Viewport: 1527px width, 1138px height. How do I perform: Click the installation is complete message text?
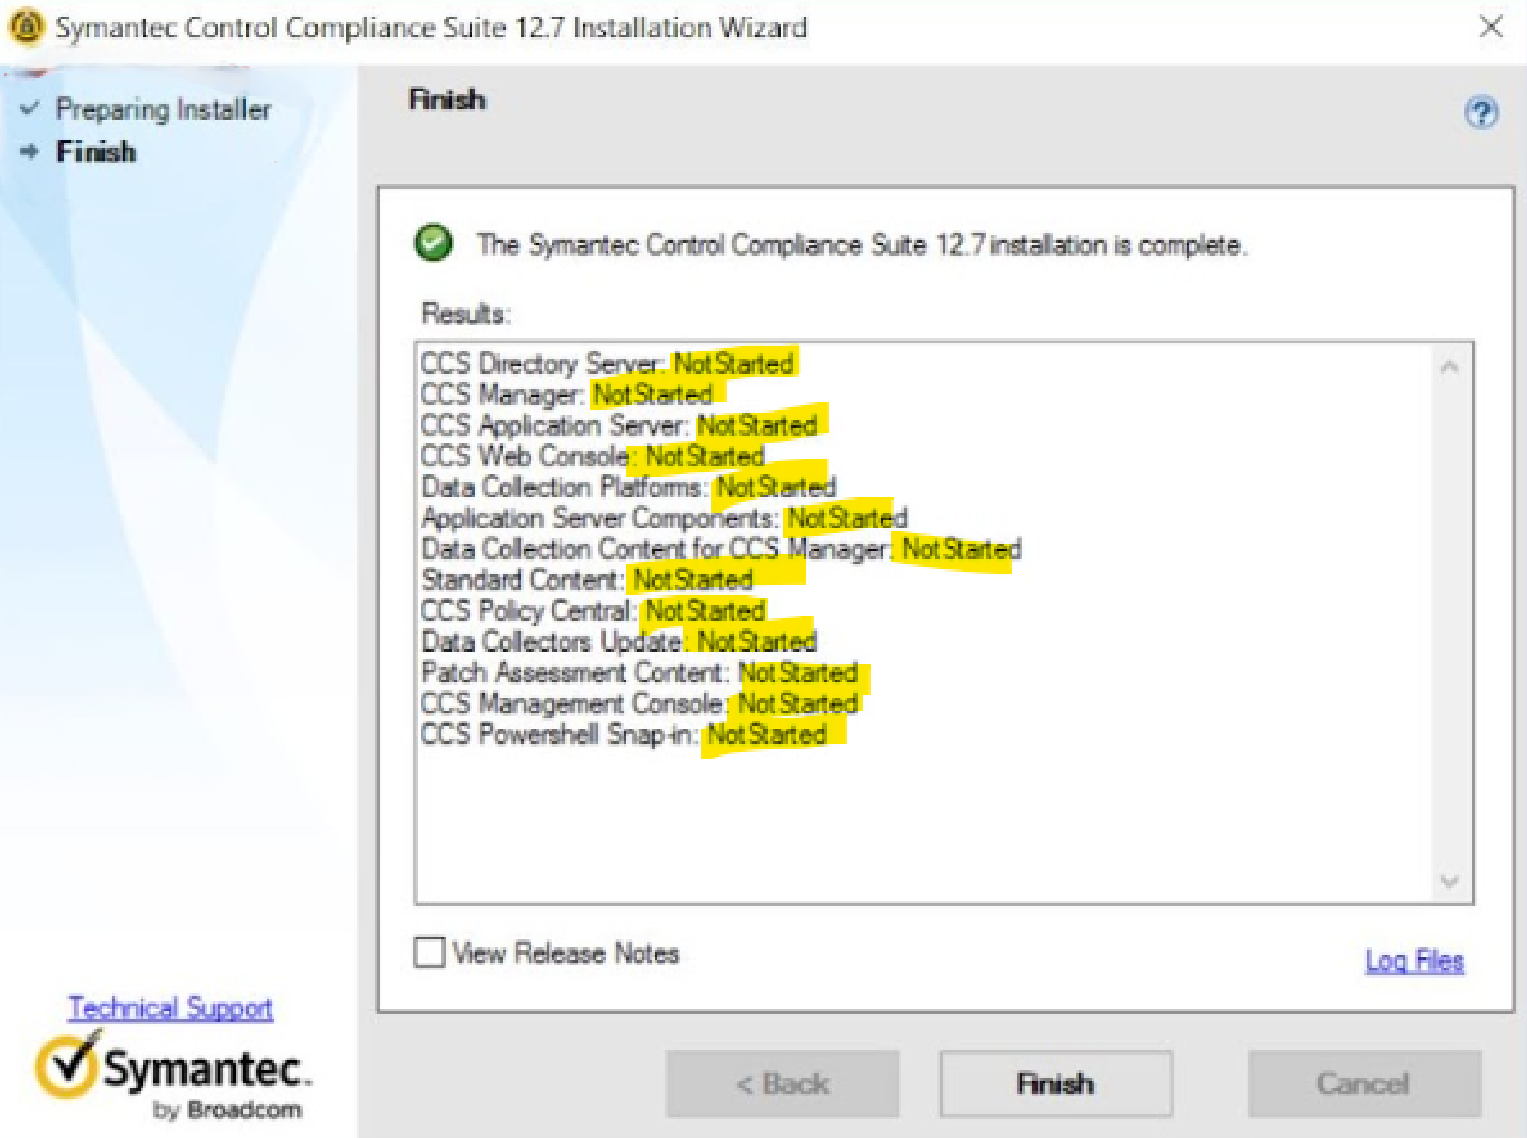[x=862, y=245]
